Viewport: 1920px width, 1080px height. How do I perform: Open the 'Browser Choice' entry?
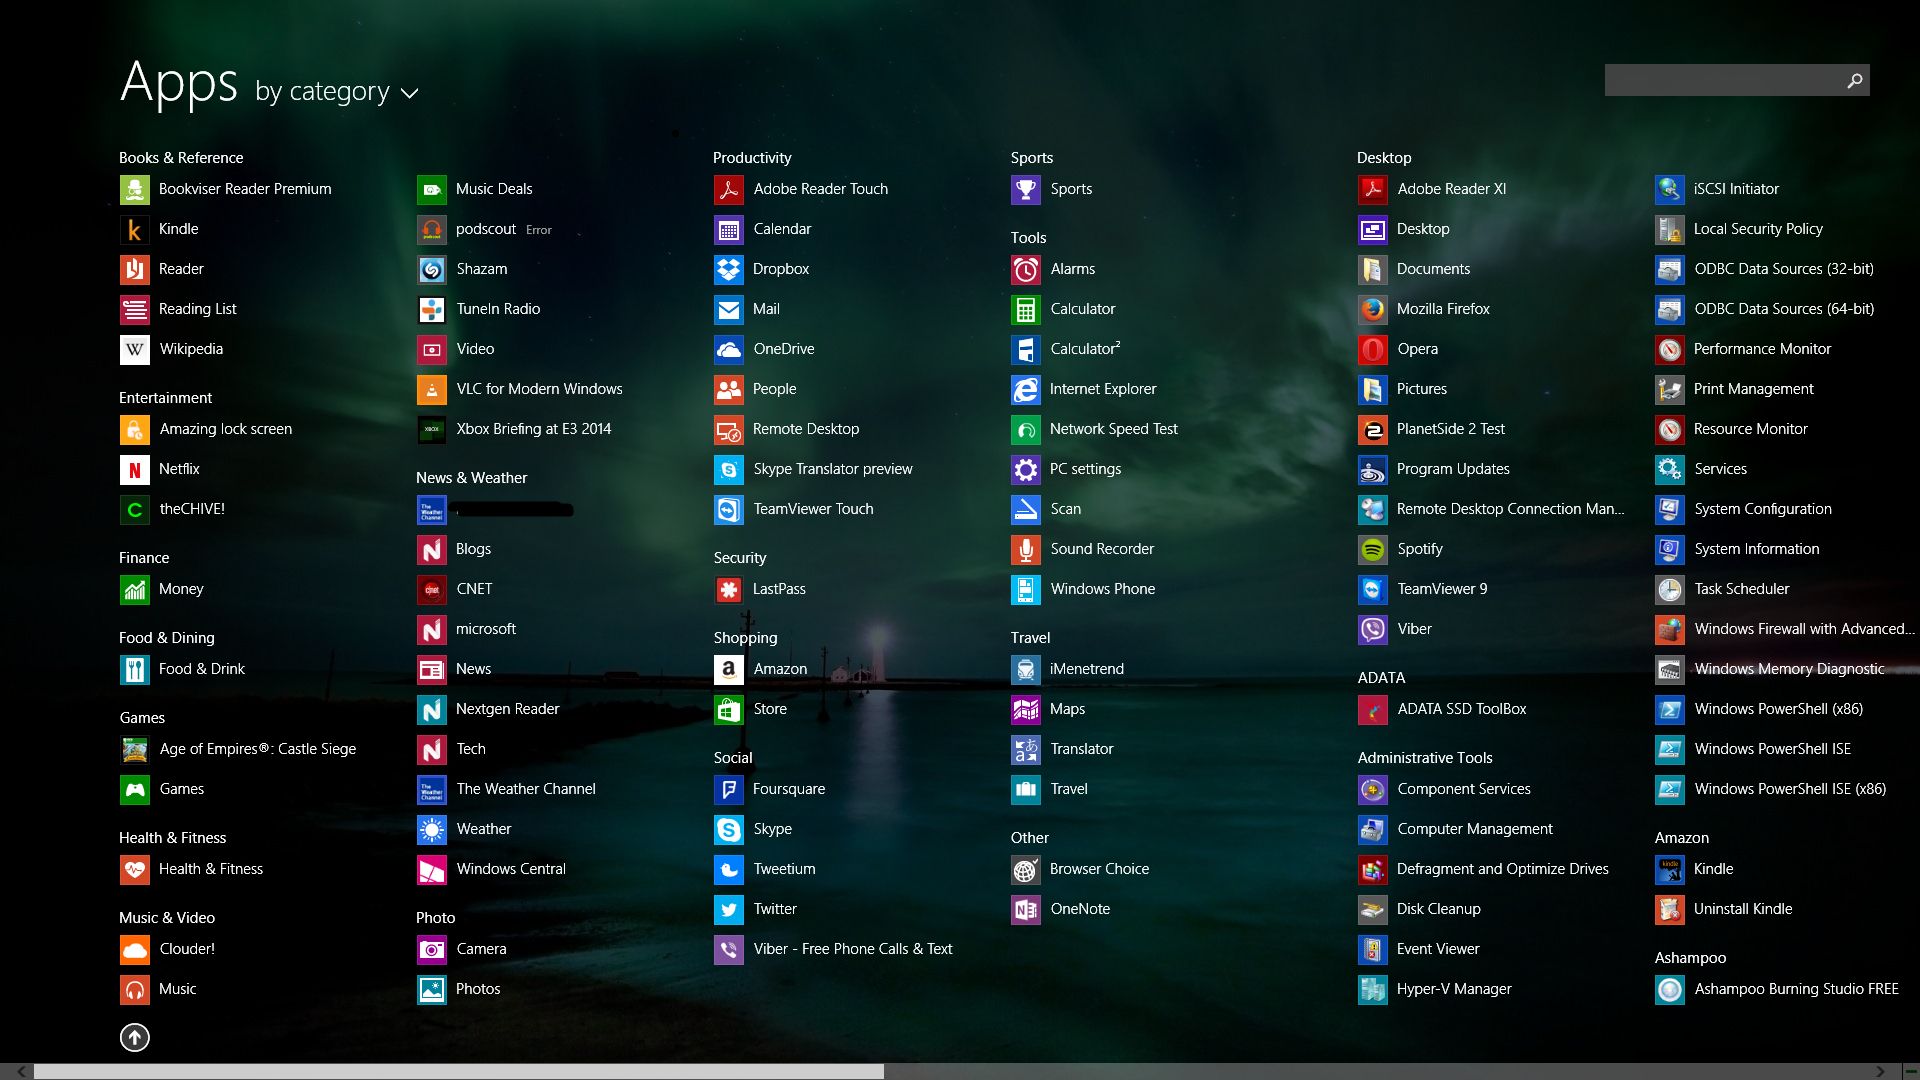1081,870
